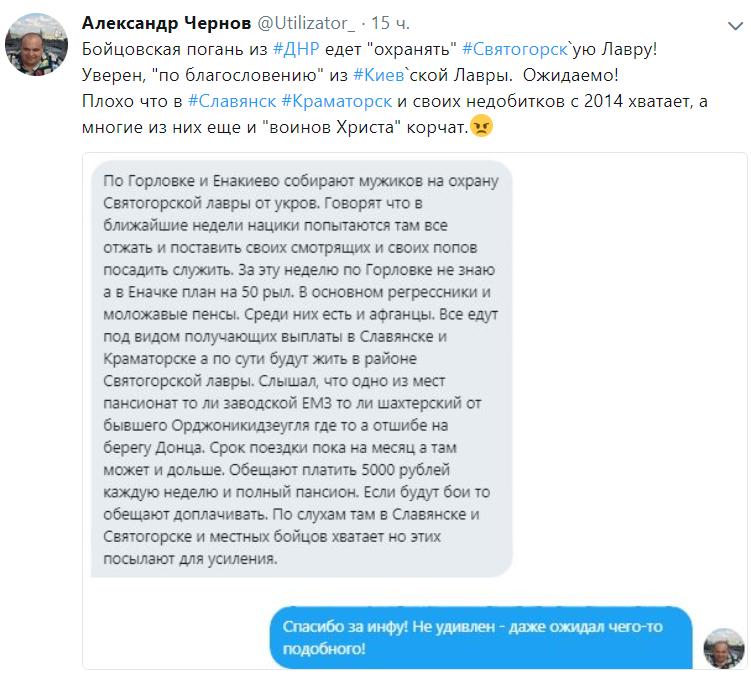751x677 pixels.
Task: Open hashtag #Киев
Action: click(378, 75)
